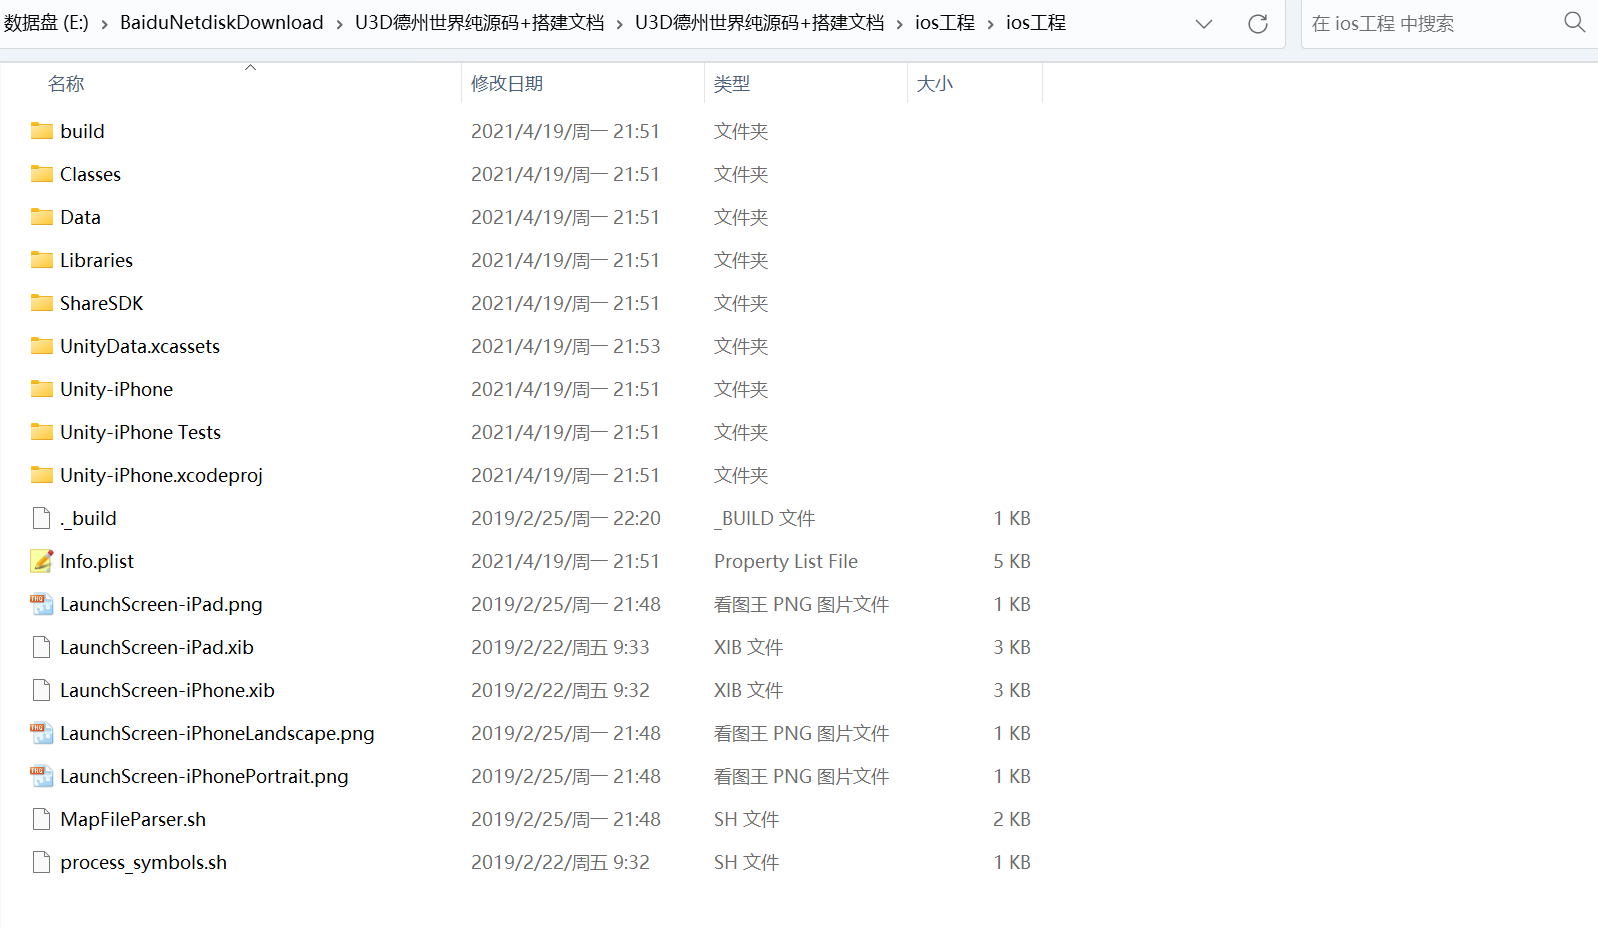Select the ShareSDK folder icon
The image size is (1598, 929).
click(x=42, y=303)
